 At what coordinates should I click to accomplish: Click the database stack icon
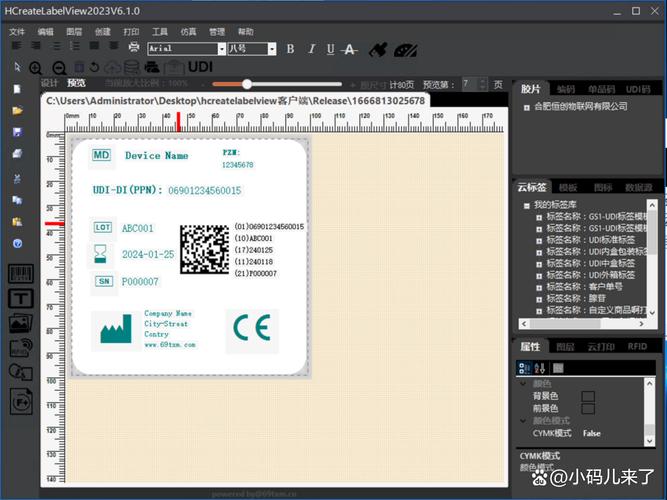(x=131, y=67)
